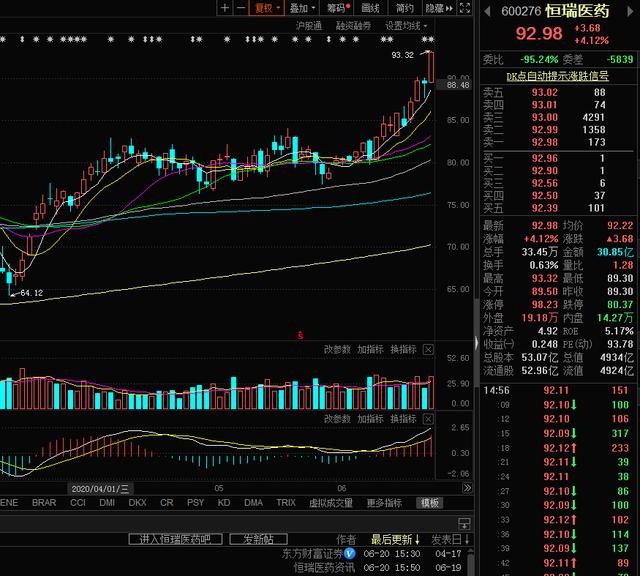Zoom in the K-line chart with plus
The width and height of the screenshot is (640, 576).
coord(224,8)
